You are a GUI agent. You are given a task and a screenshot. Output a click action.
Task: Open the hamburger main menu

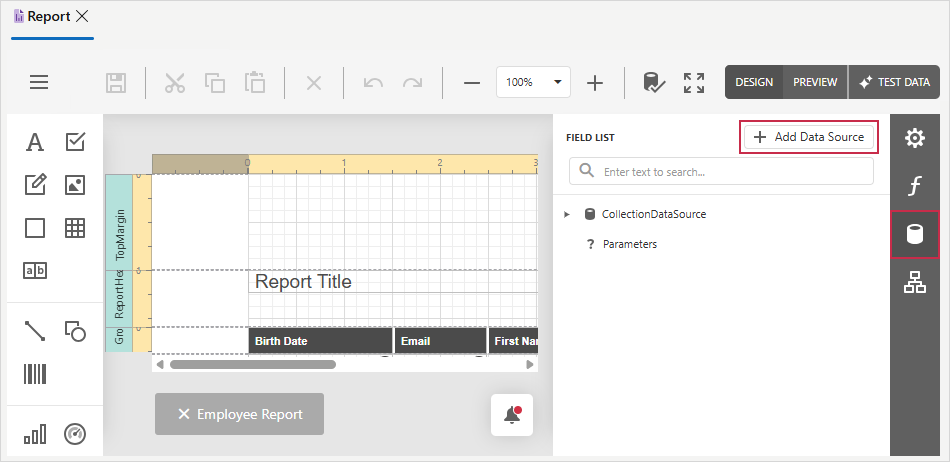tap(39, 82)
